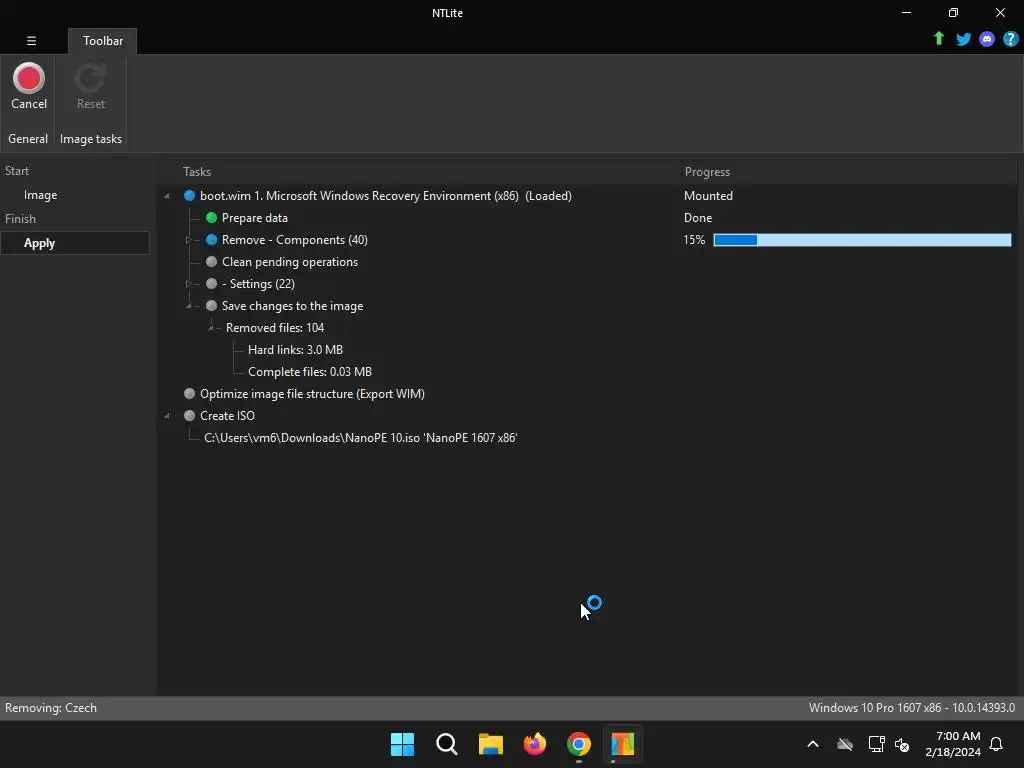Launch Firefox from taskbar
This screenshot has height=768, width=1024.
point(535,744)
